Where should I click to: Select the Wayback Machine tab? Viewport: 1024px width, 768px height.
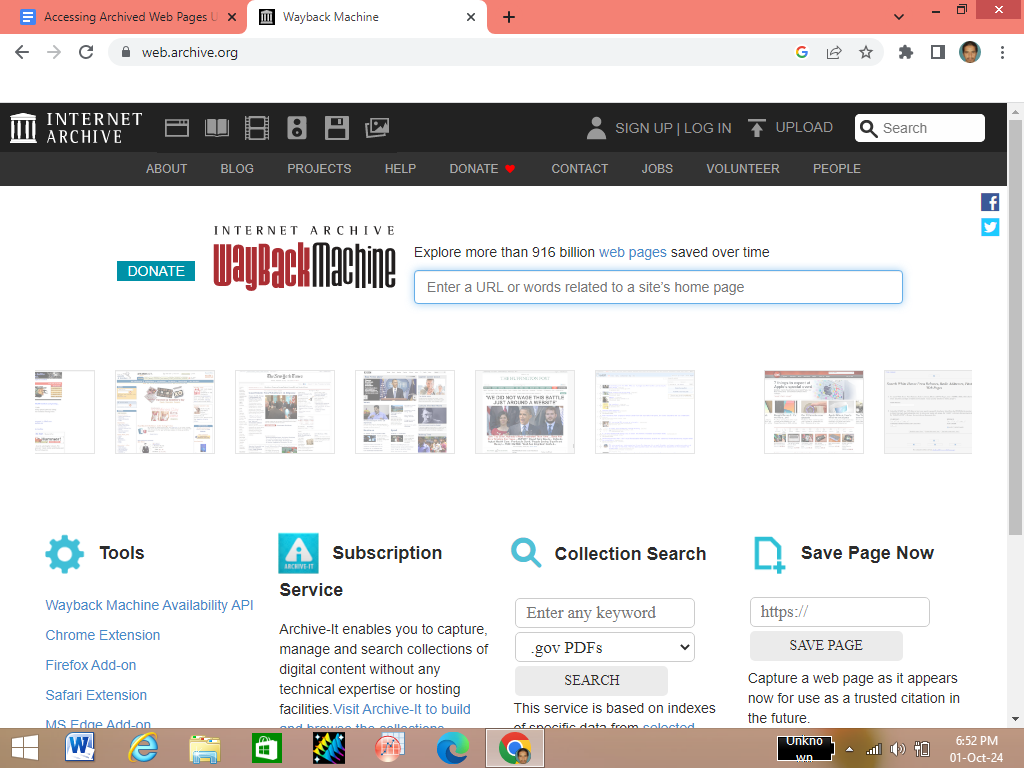click(367, 17)
